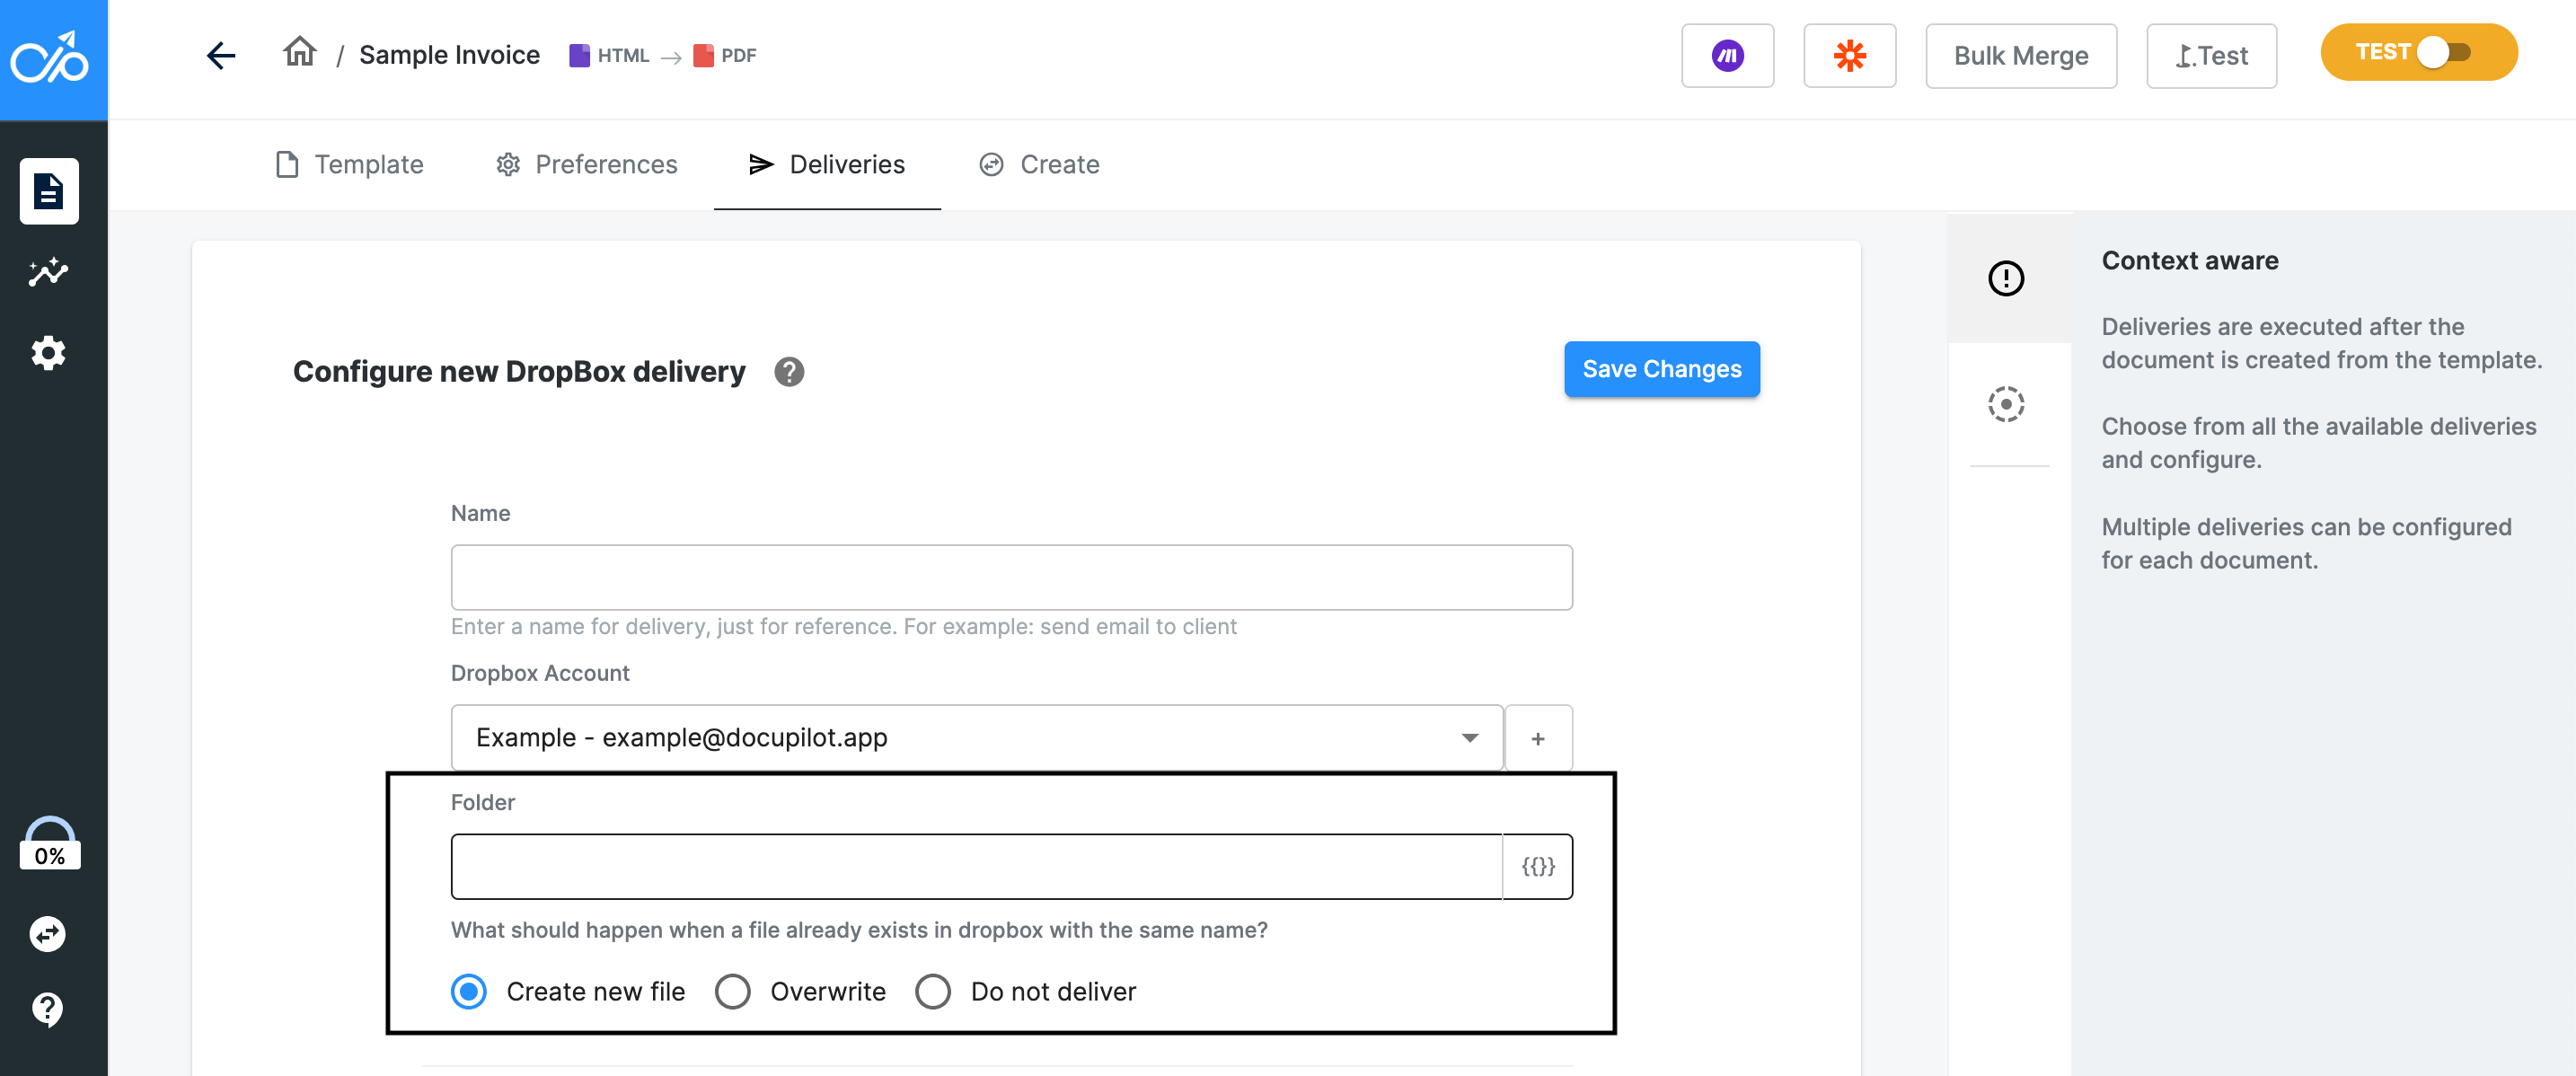This screenshot has height=1076, width=2576.
Task: Open the Make integration icon button
Action: 1727,56
